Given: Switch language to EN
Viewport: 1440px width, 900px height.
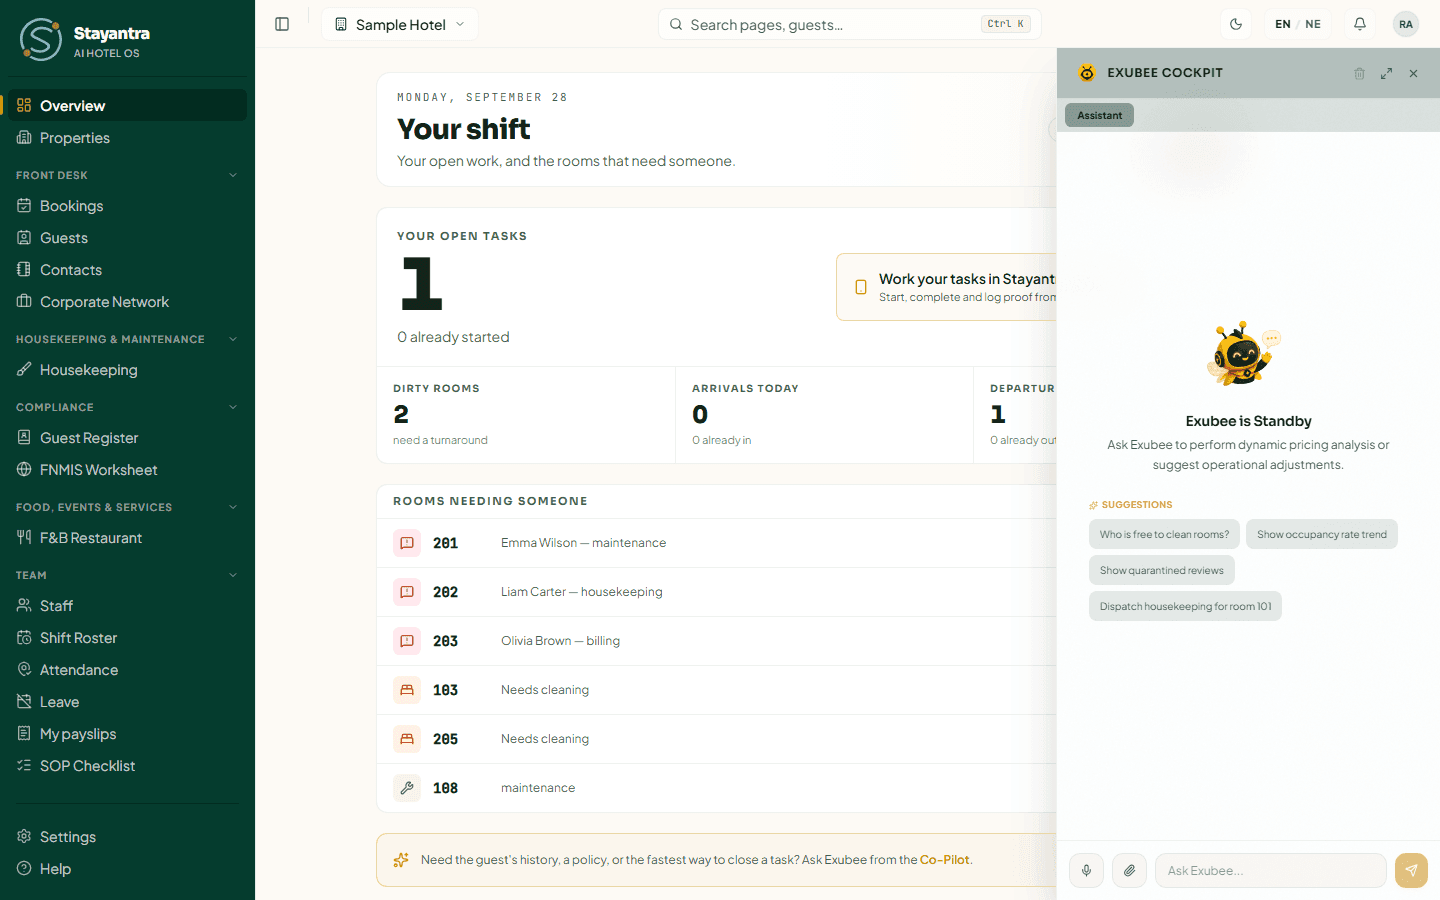Looking at the screenshot, I should pyautogui.click(x=1283, y=24).
